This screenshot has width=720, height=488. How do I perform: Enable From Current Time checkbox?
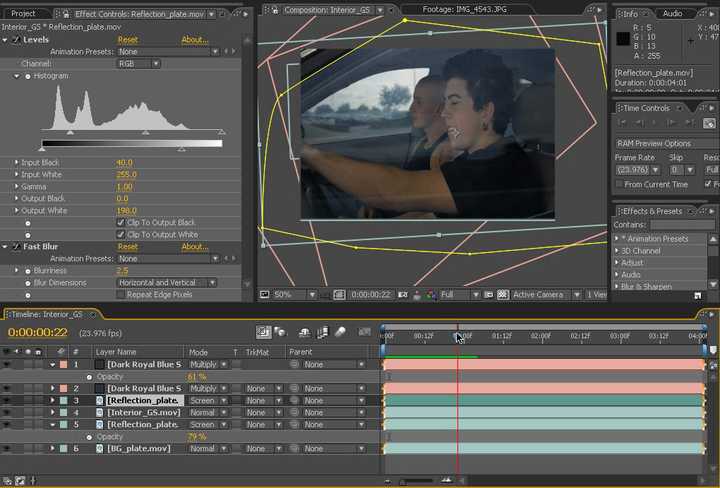[x=620, y=184]
